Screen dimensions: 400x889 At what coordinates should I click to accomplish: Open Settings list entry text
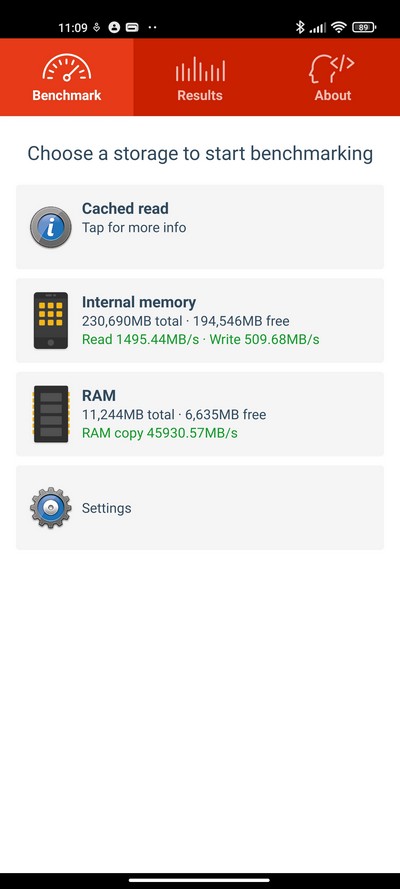point(107,508)
